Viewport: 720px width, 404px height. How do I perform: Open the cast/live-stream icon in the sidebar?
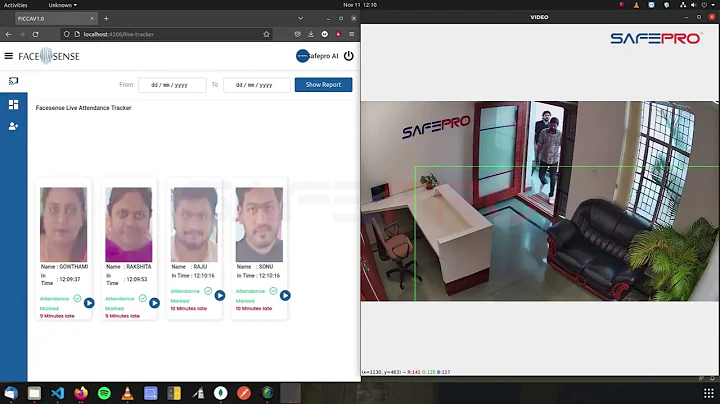13,81
